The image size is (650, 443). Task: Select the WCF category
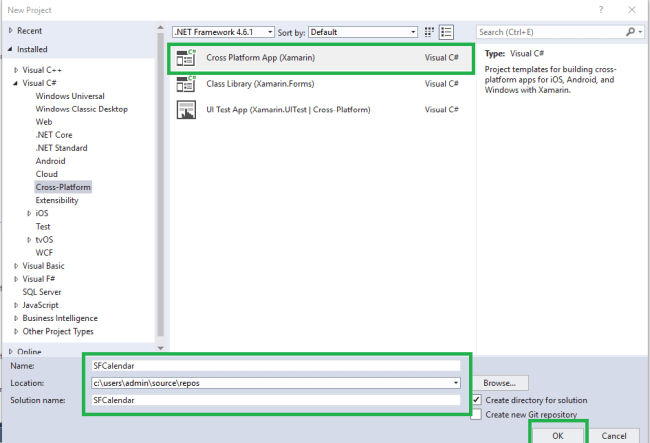tap(44, 253)
